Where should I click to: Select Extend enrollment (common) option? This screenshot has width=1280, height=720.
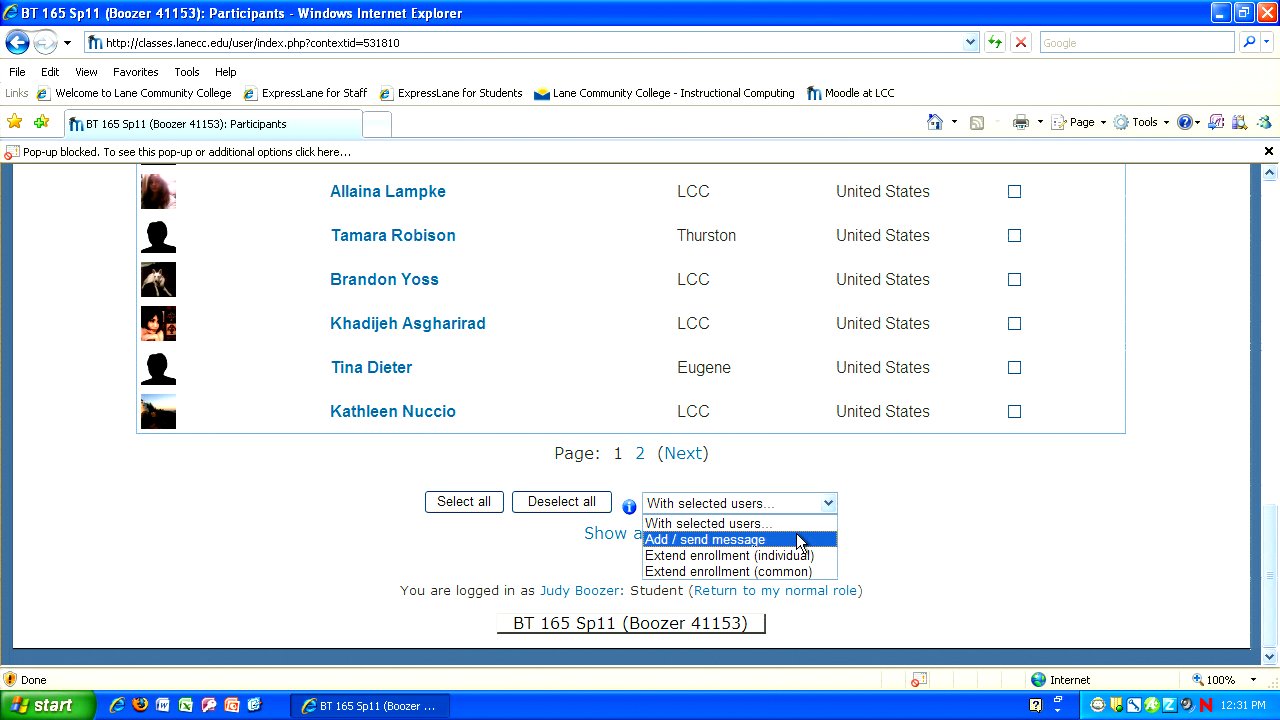coord(728,571)
